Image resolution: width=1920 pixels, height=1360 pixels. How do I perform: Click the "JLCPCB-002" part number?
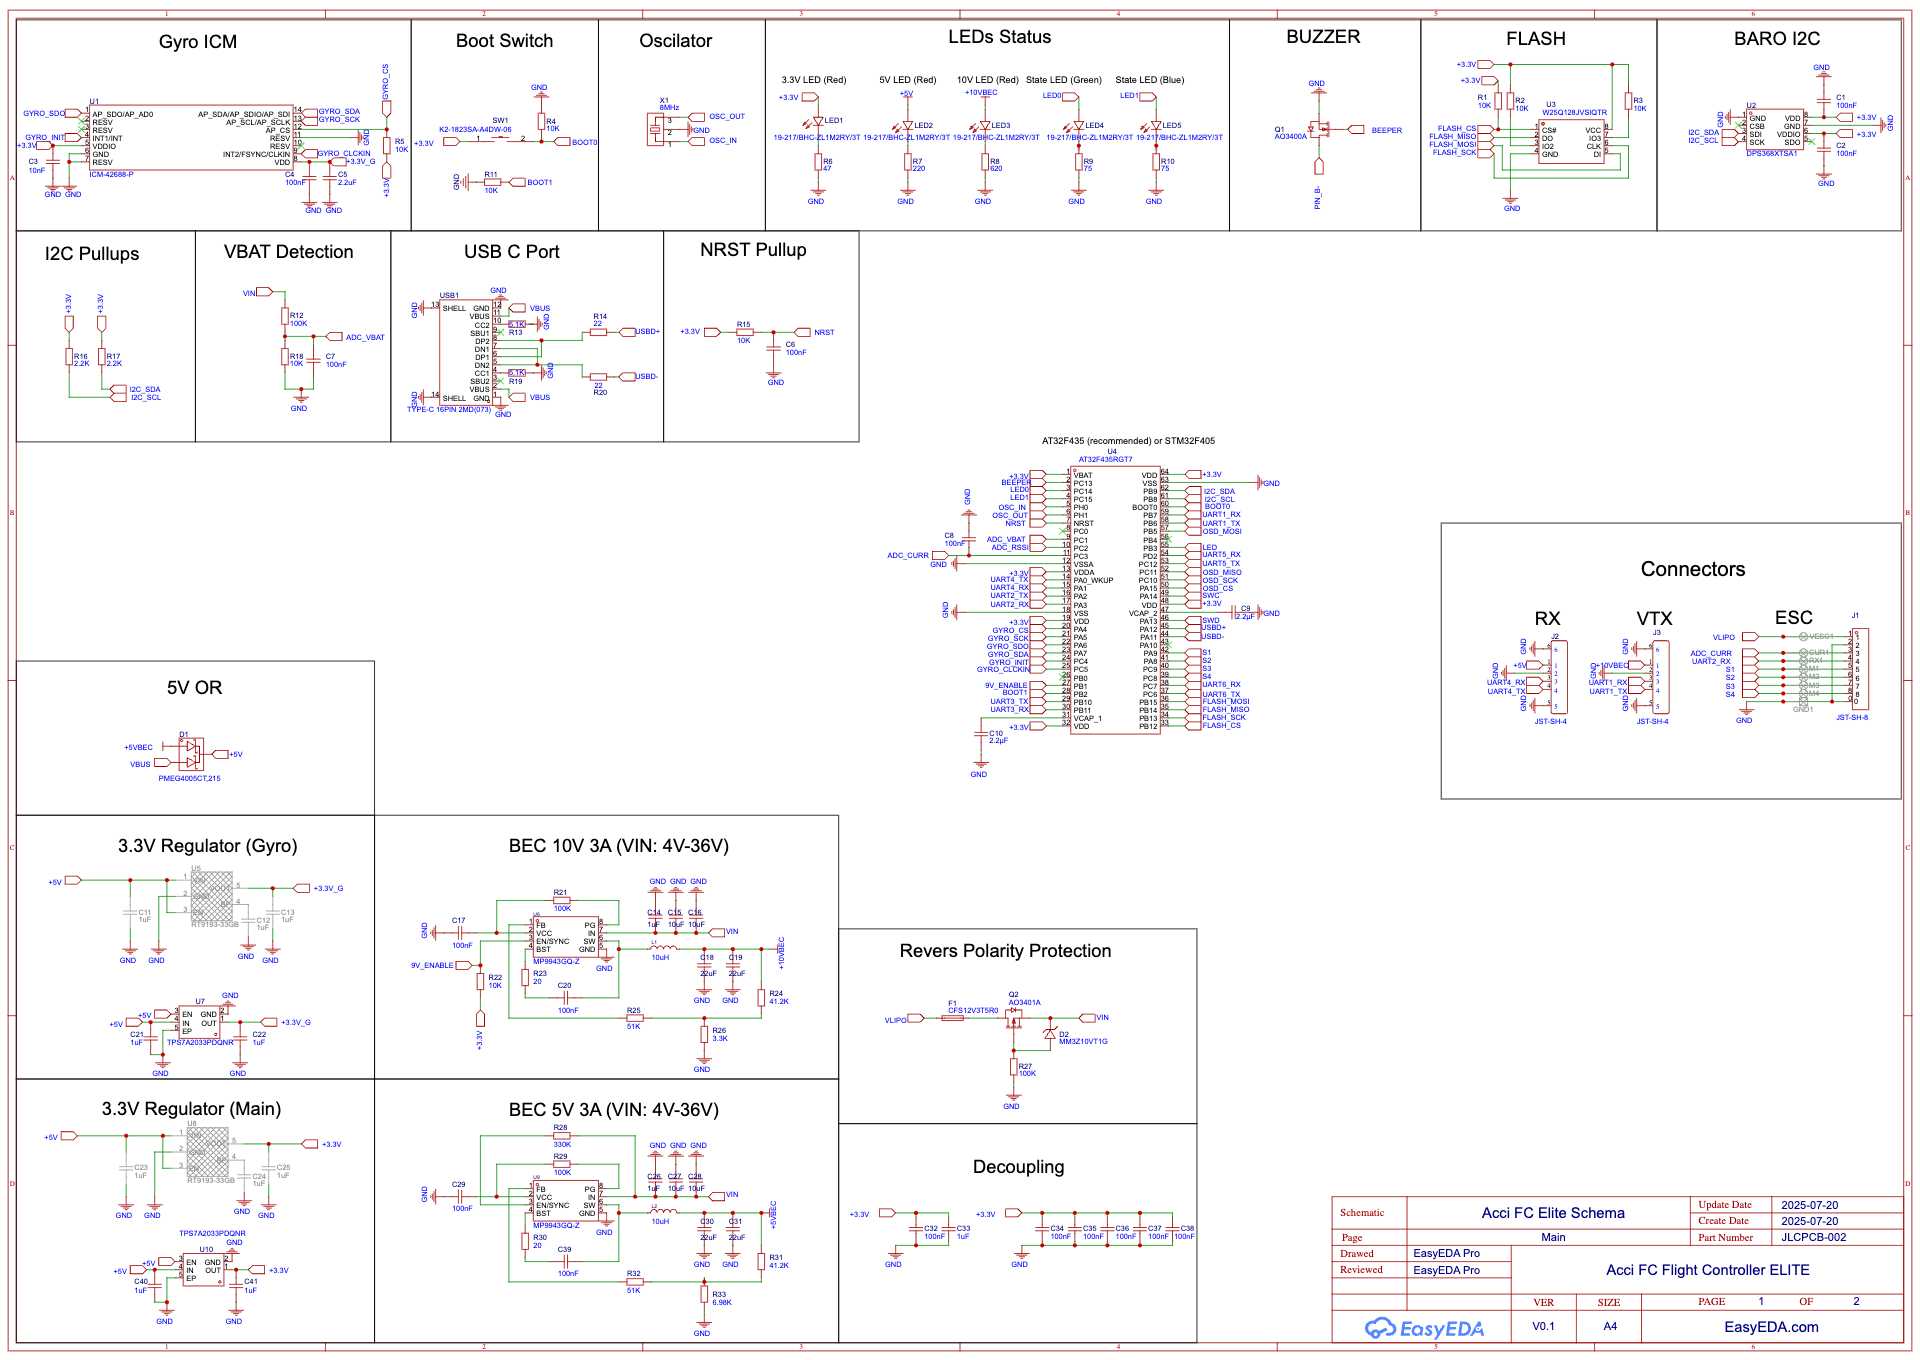(1814, 1237)
